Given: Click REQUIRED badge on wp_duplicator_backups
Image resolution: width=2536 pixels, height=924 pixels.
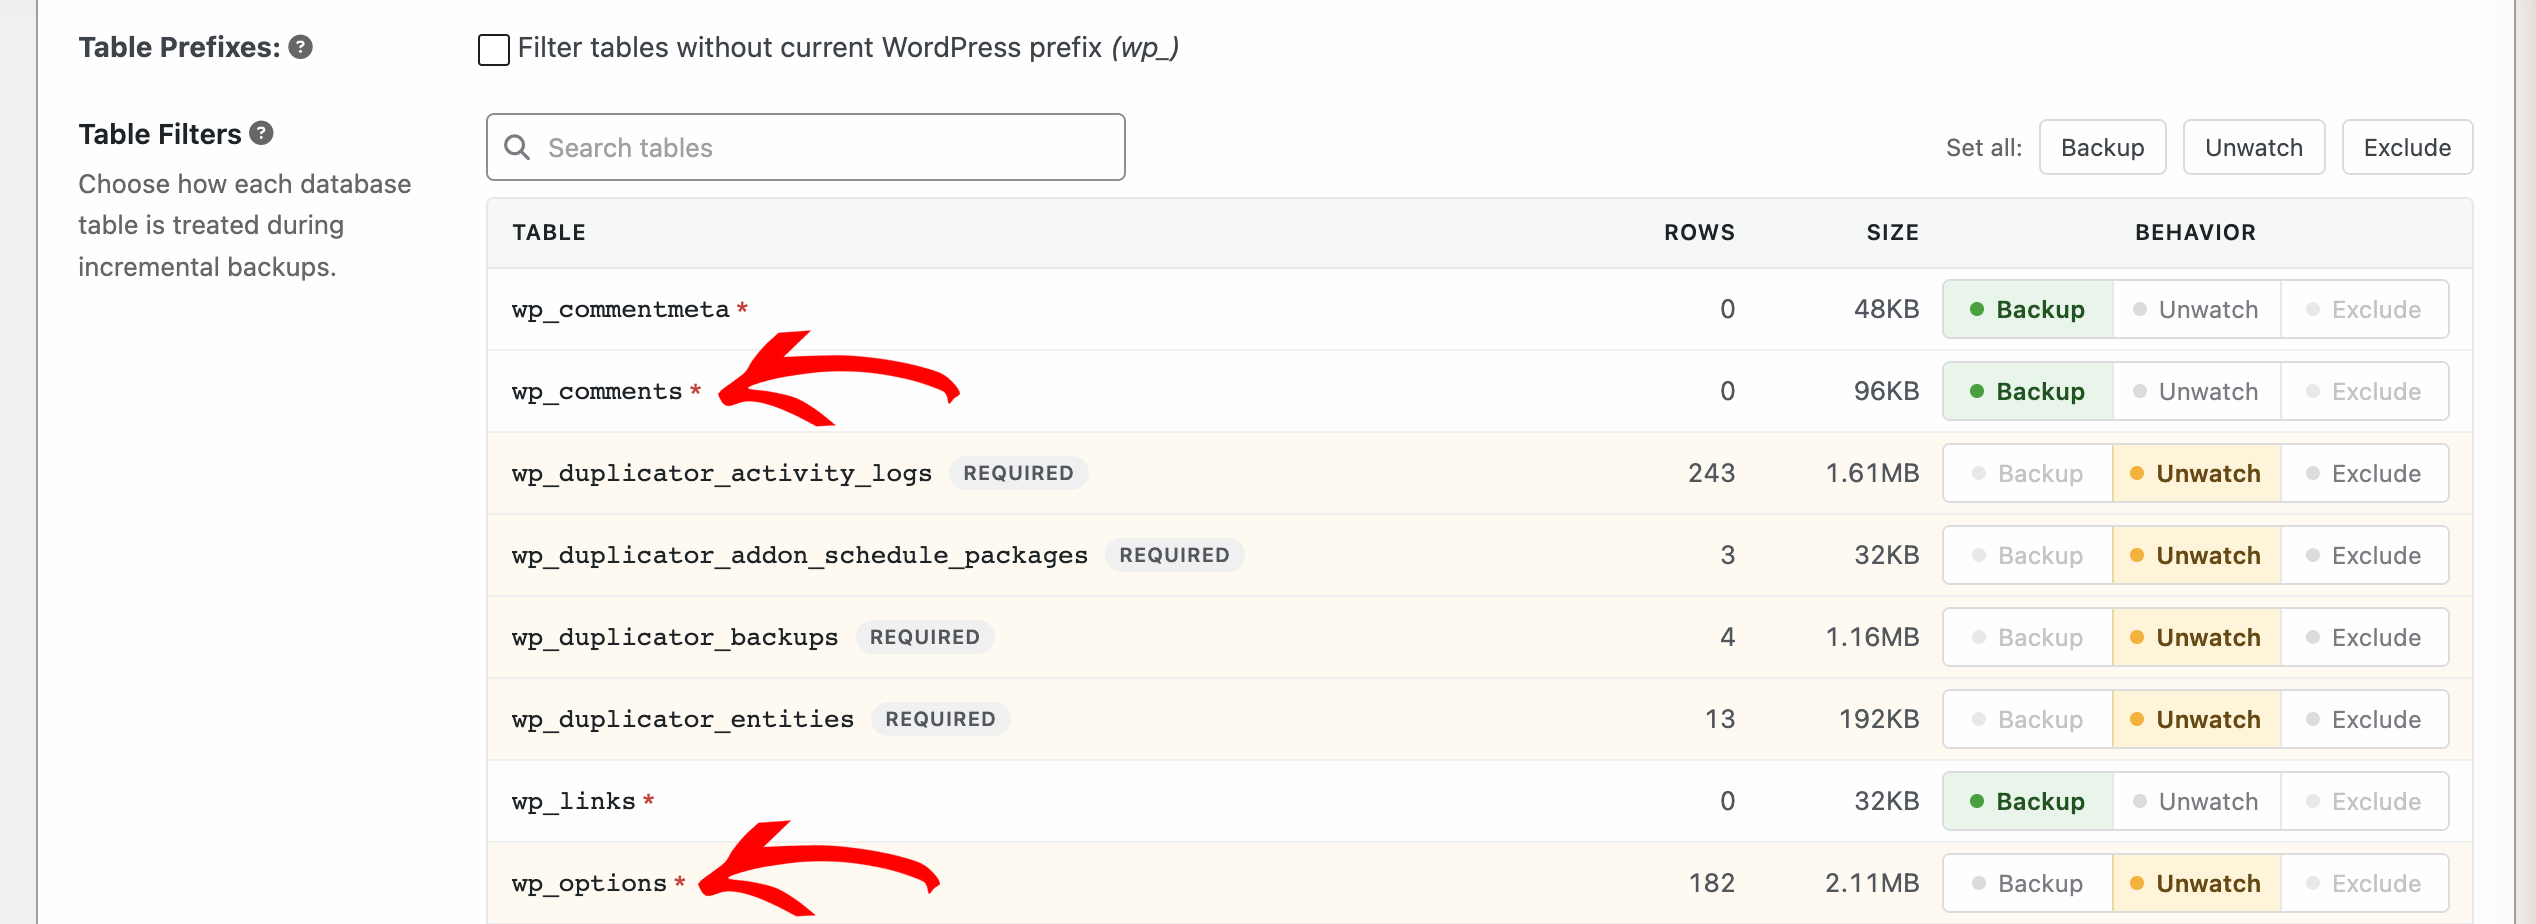Looking at the screenshot, I should point(925,637).
